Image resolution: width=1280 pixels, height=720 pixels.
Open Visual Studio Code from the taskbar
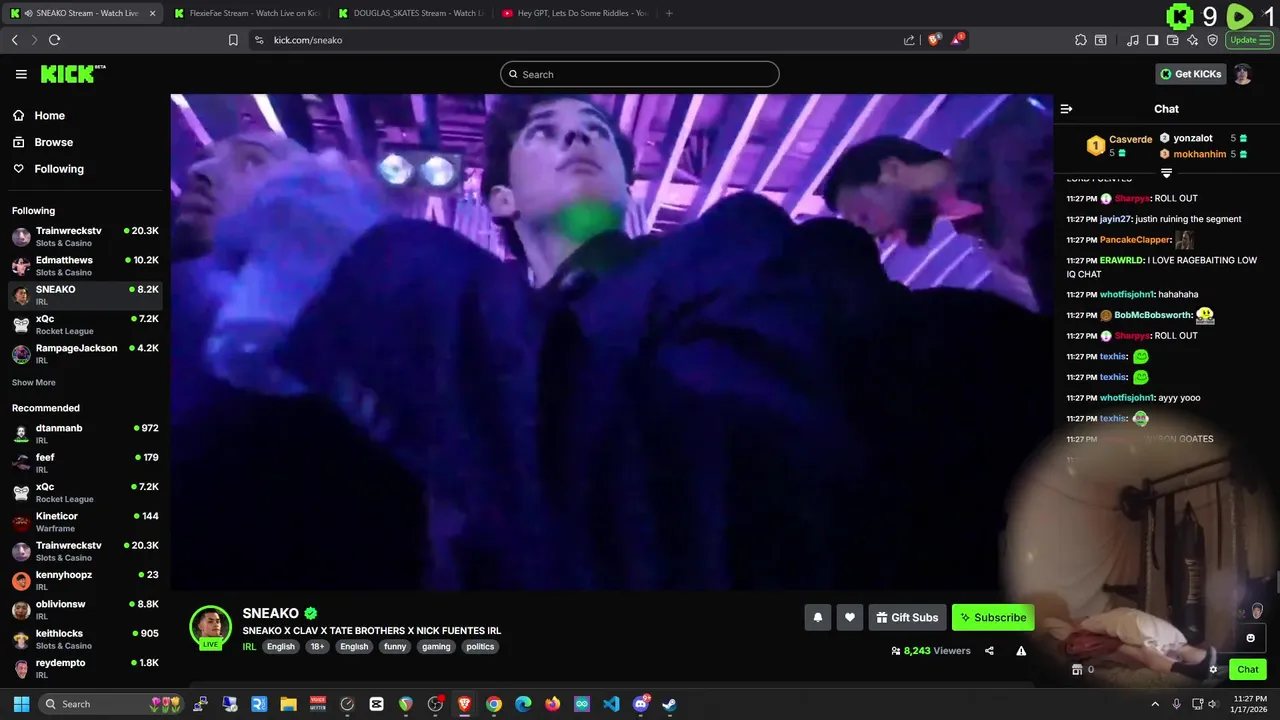point(611,704)
